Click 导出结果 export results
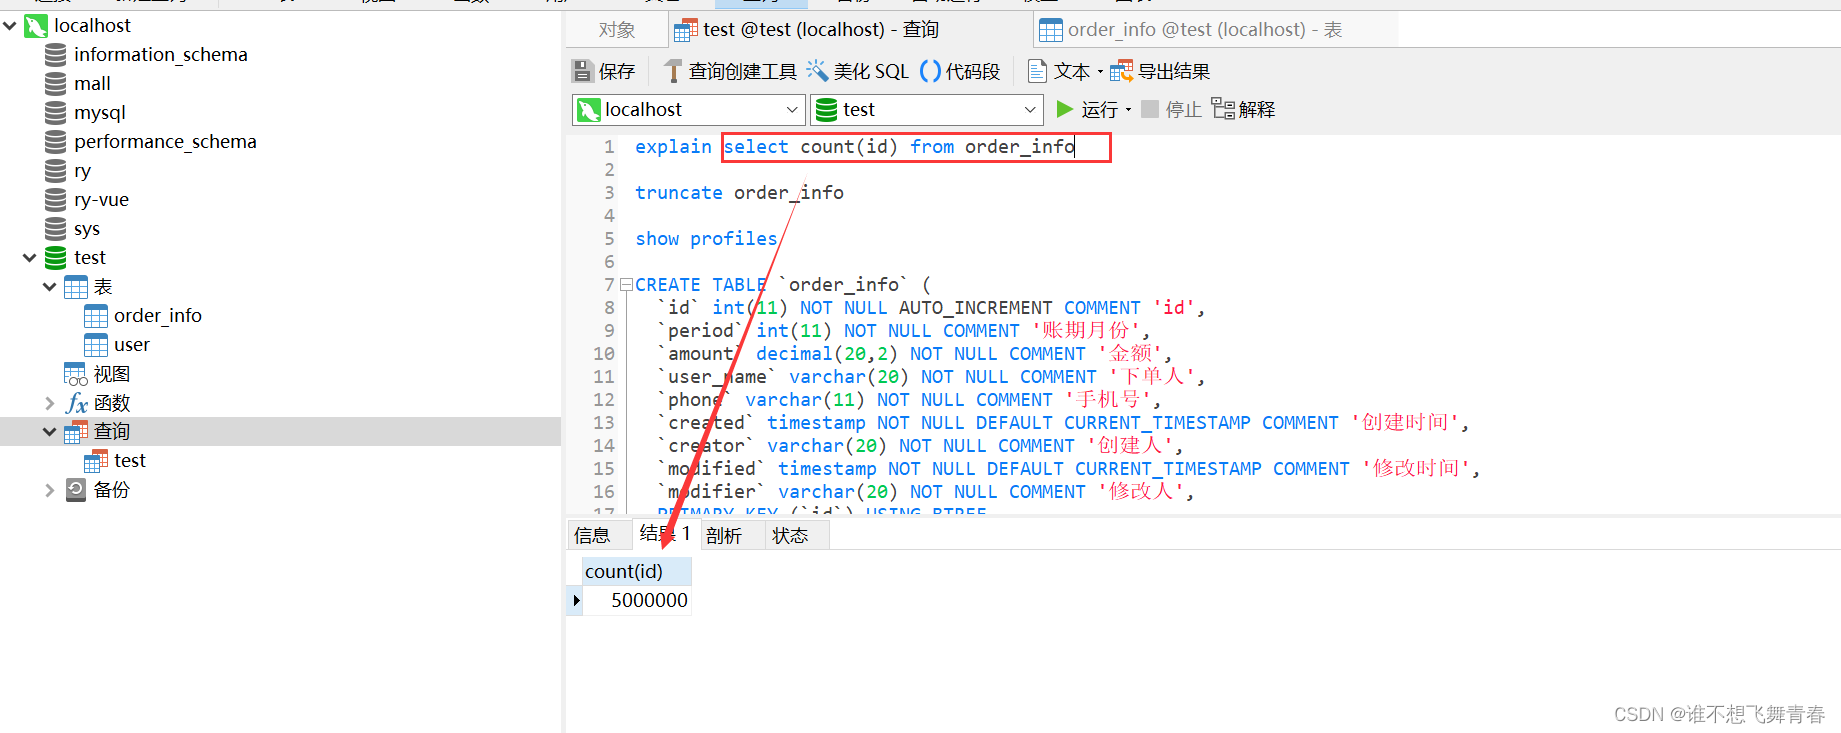This screenshot has width=1841, height=733. tap(1161, 71)
